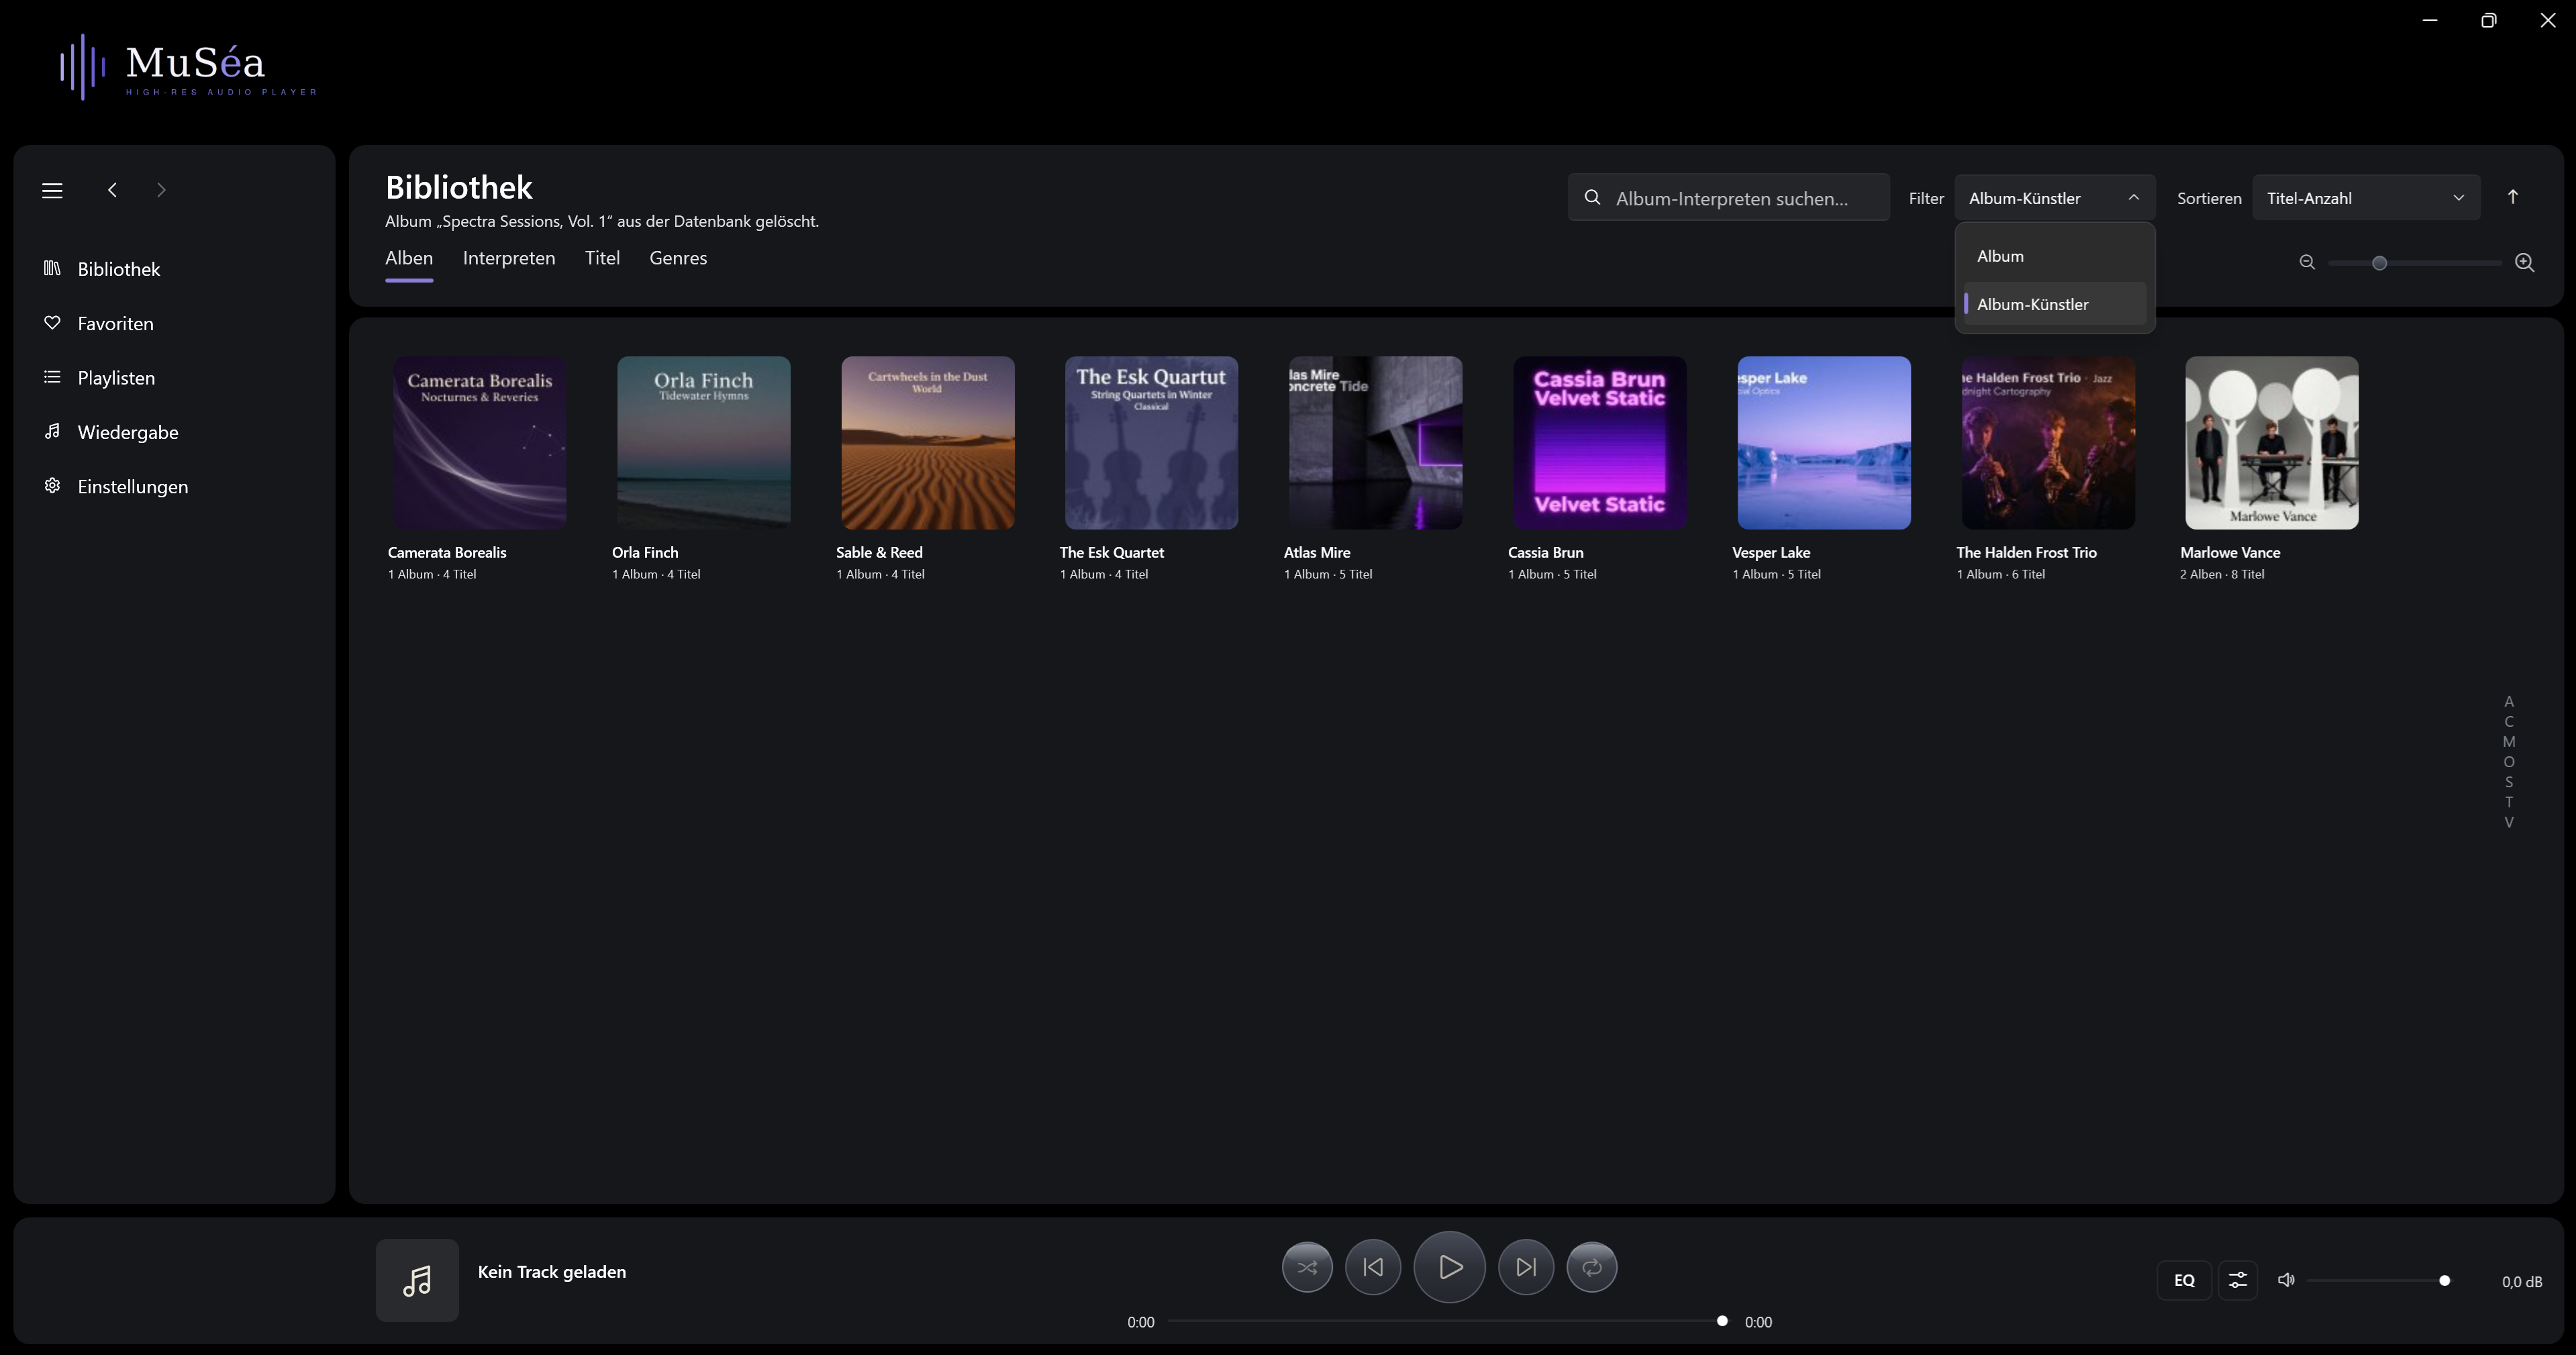Click the playback progress bar

point(1447,1321)
